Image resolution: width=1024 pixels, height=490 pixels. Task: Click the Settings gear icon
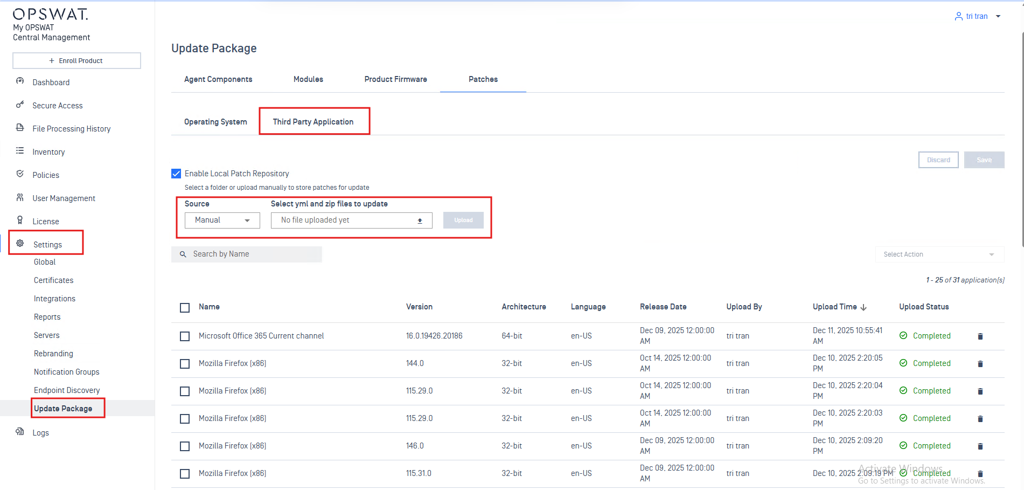(x=20, y=244)
